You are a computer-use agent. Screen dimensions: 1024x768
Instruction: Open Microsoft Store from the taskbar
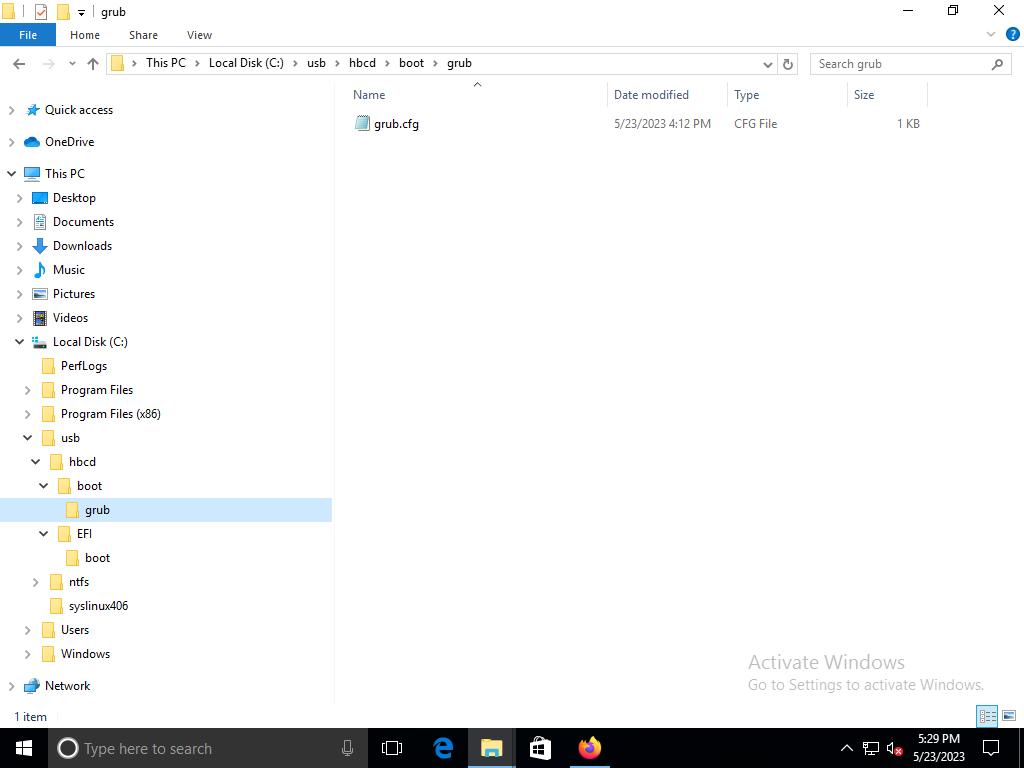coord(540,748)
